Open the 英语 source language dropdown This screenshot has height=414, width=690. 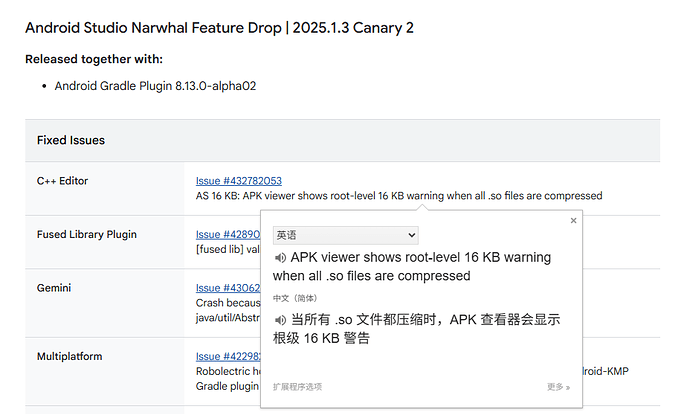[x=345, y=235]
